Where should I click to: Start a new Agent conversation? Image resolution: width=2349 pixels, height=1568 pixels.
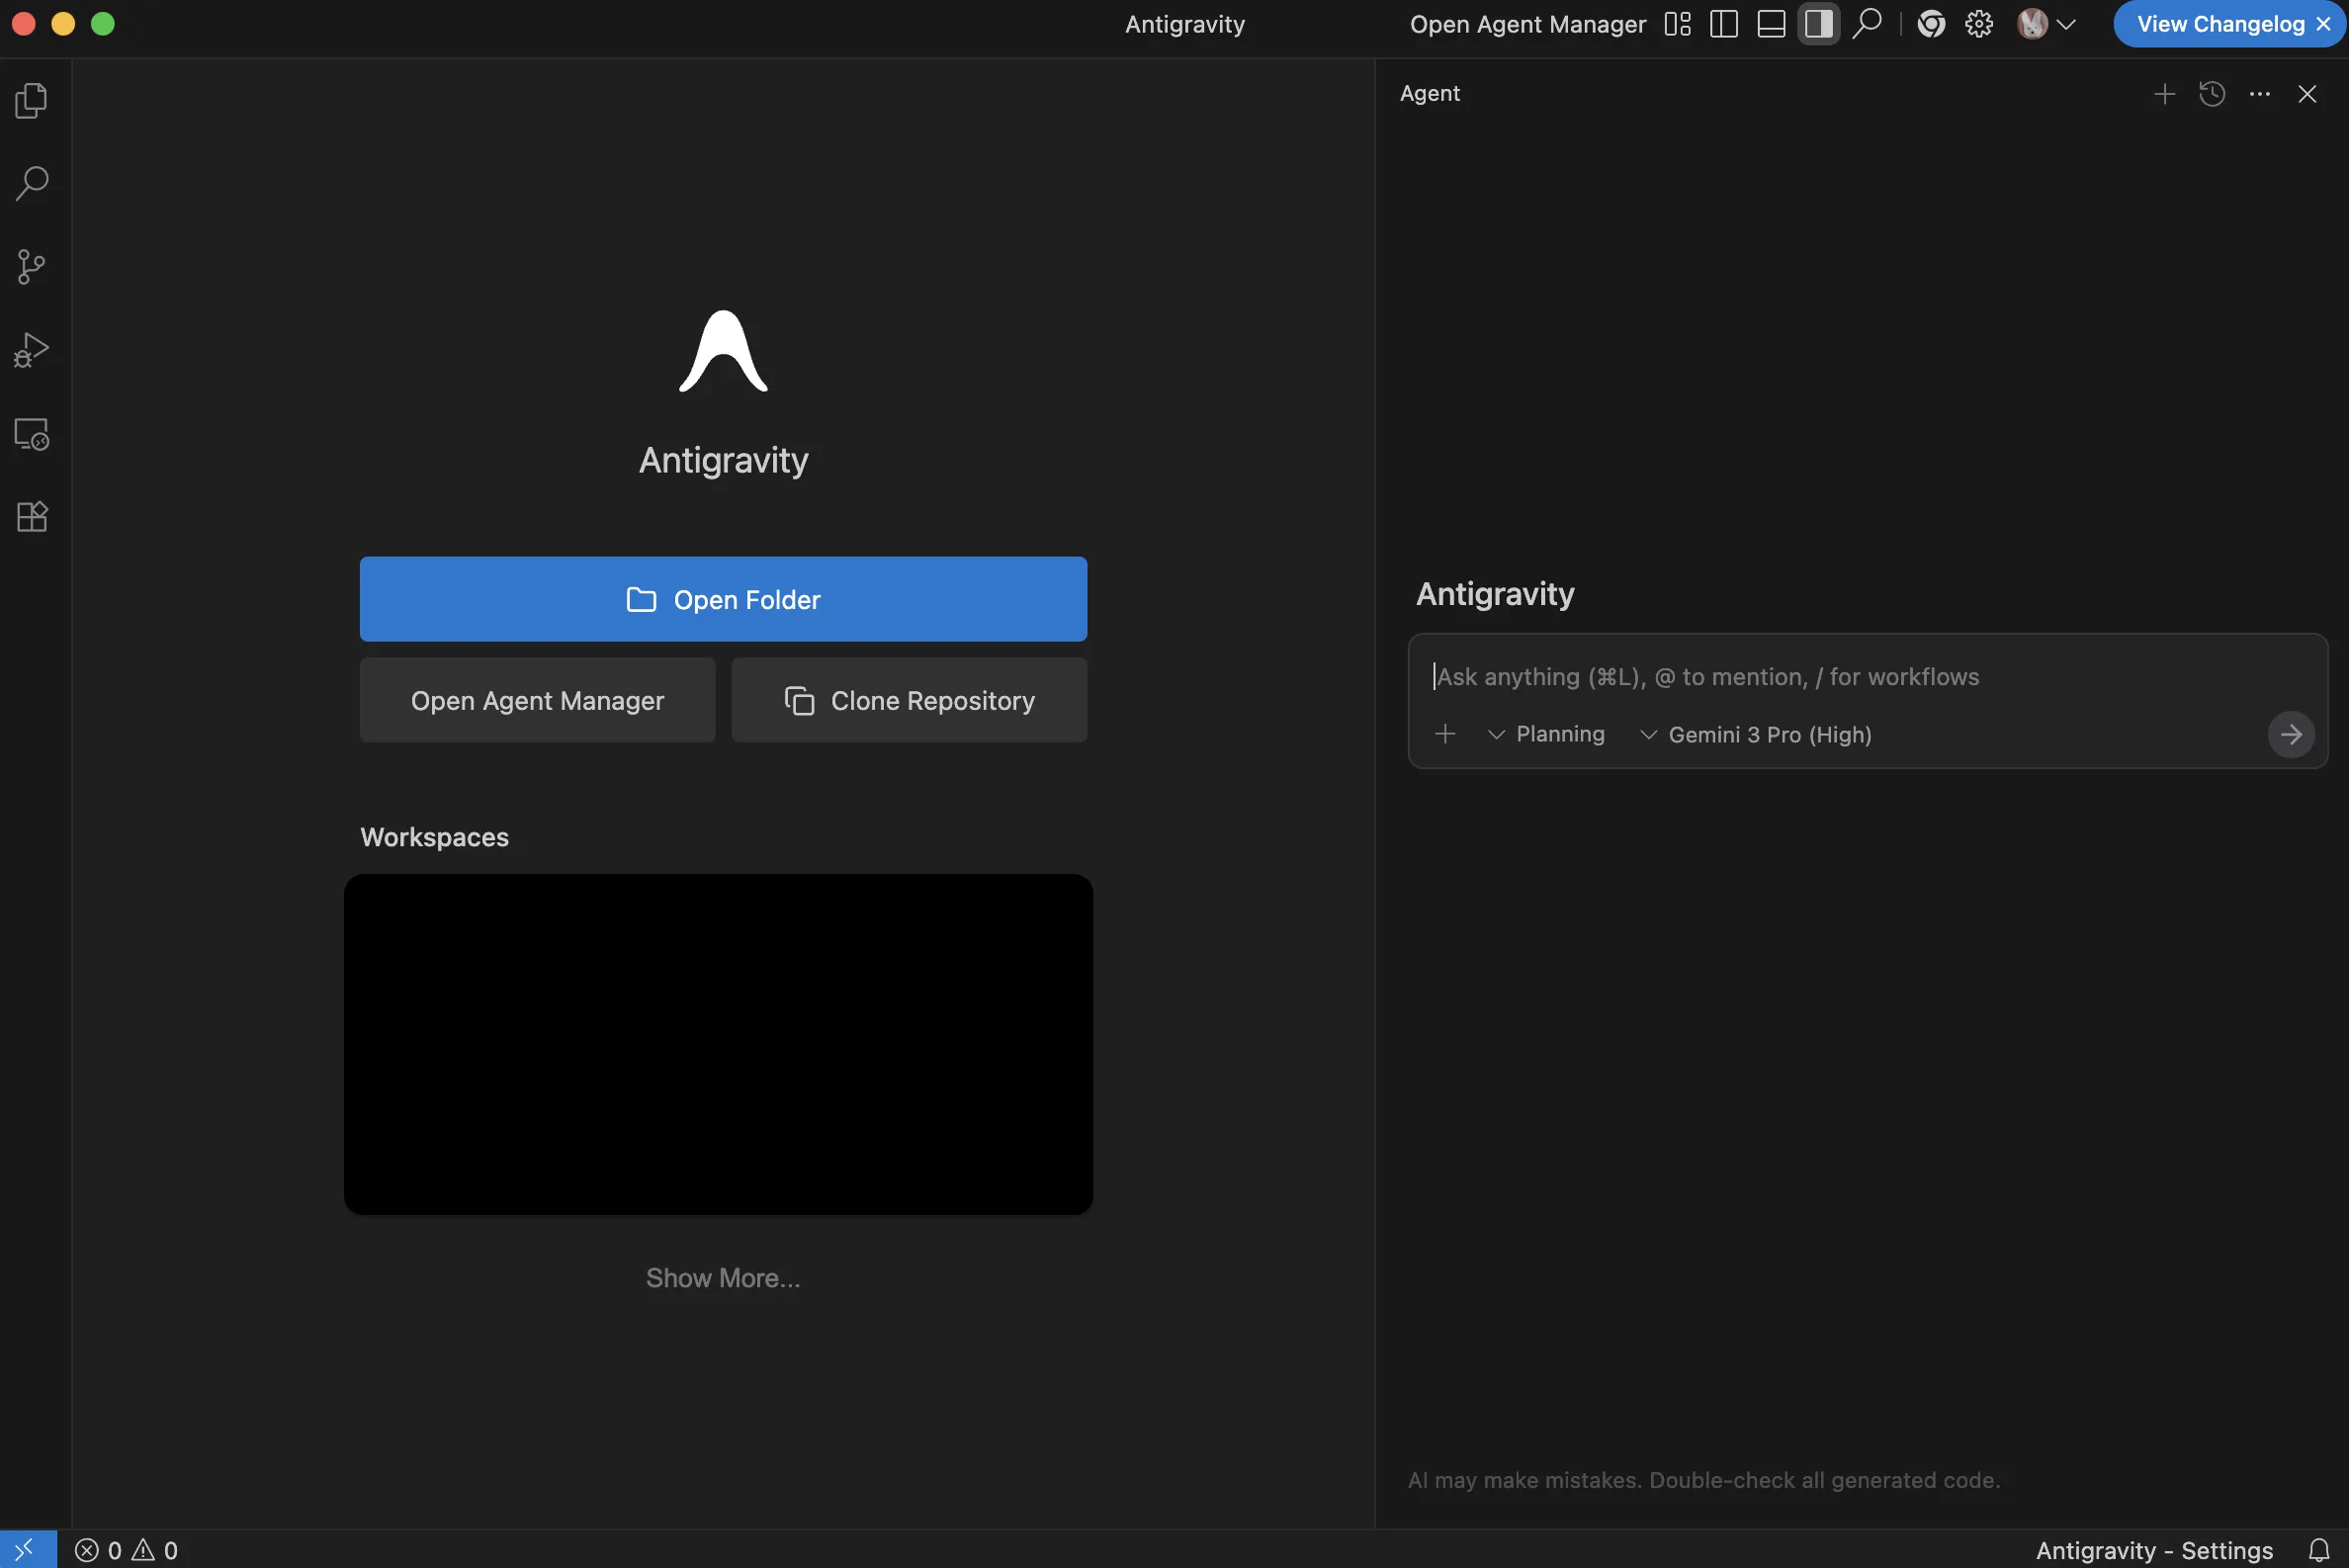[2163, 93]
